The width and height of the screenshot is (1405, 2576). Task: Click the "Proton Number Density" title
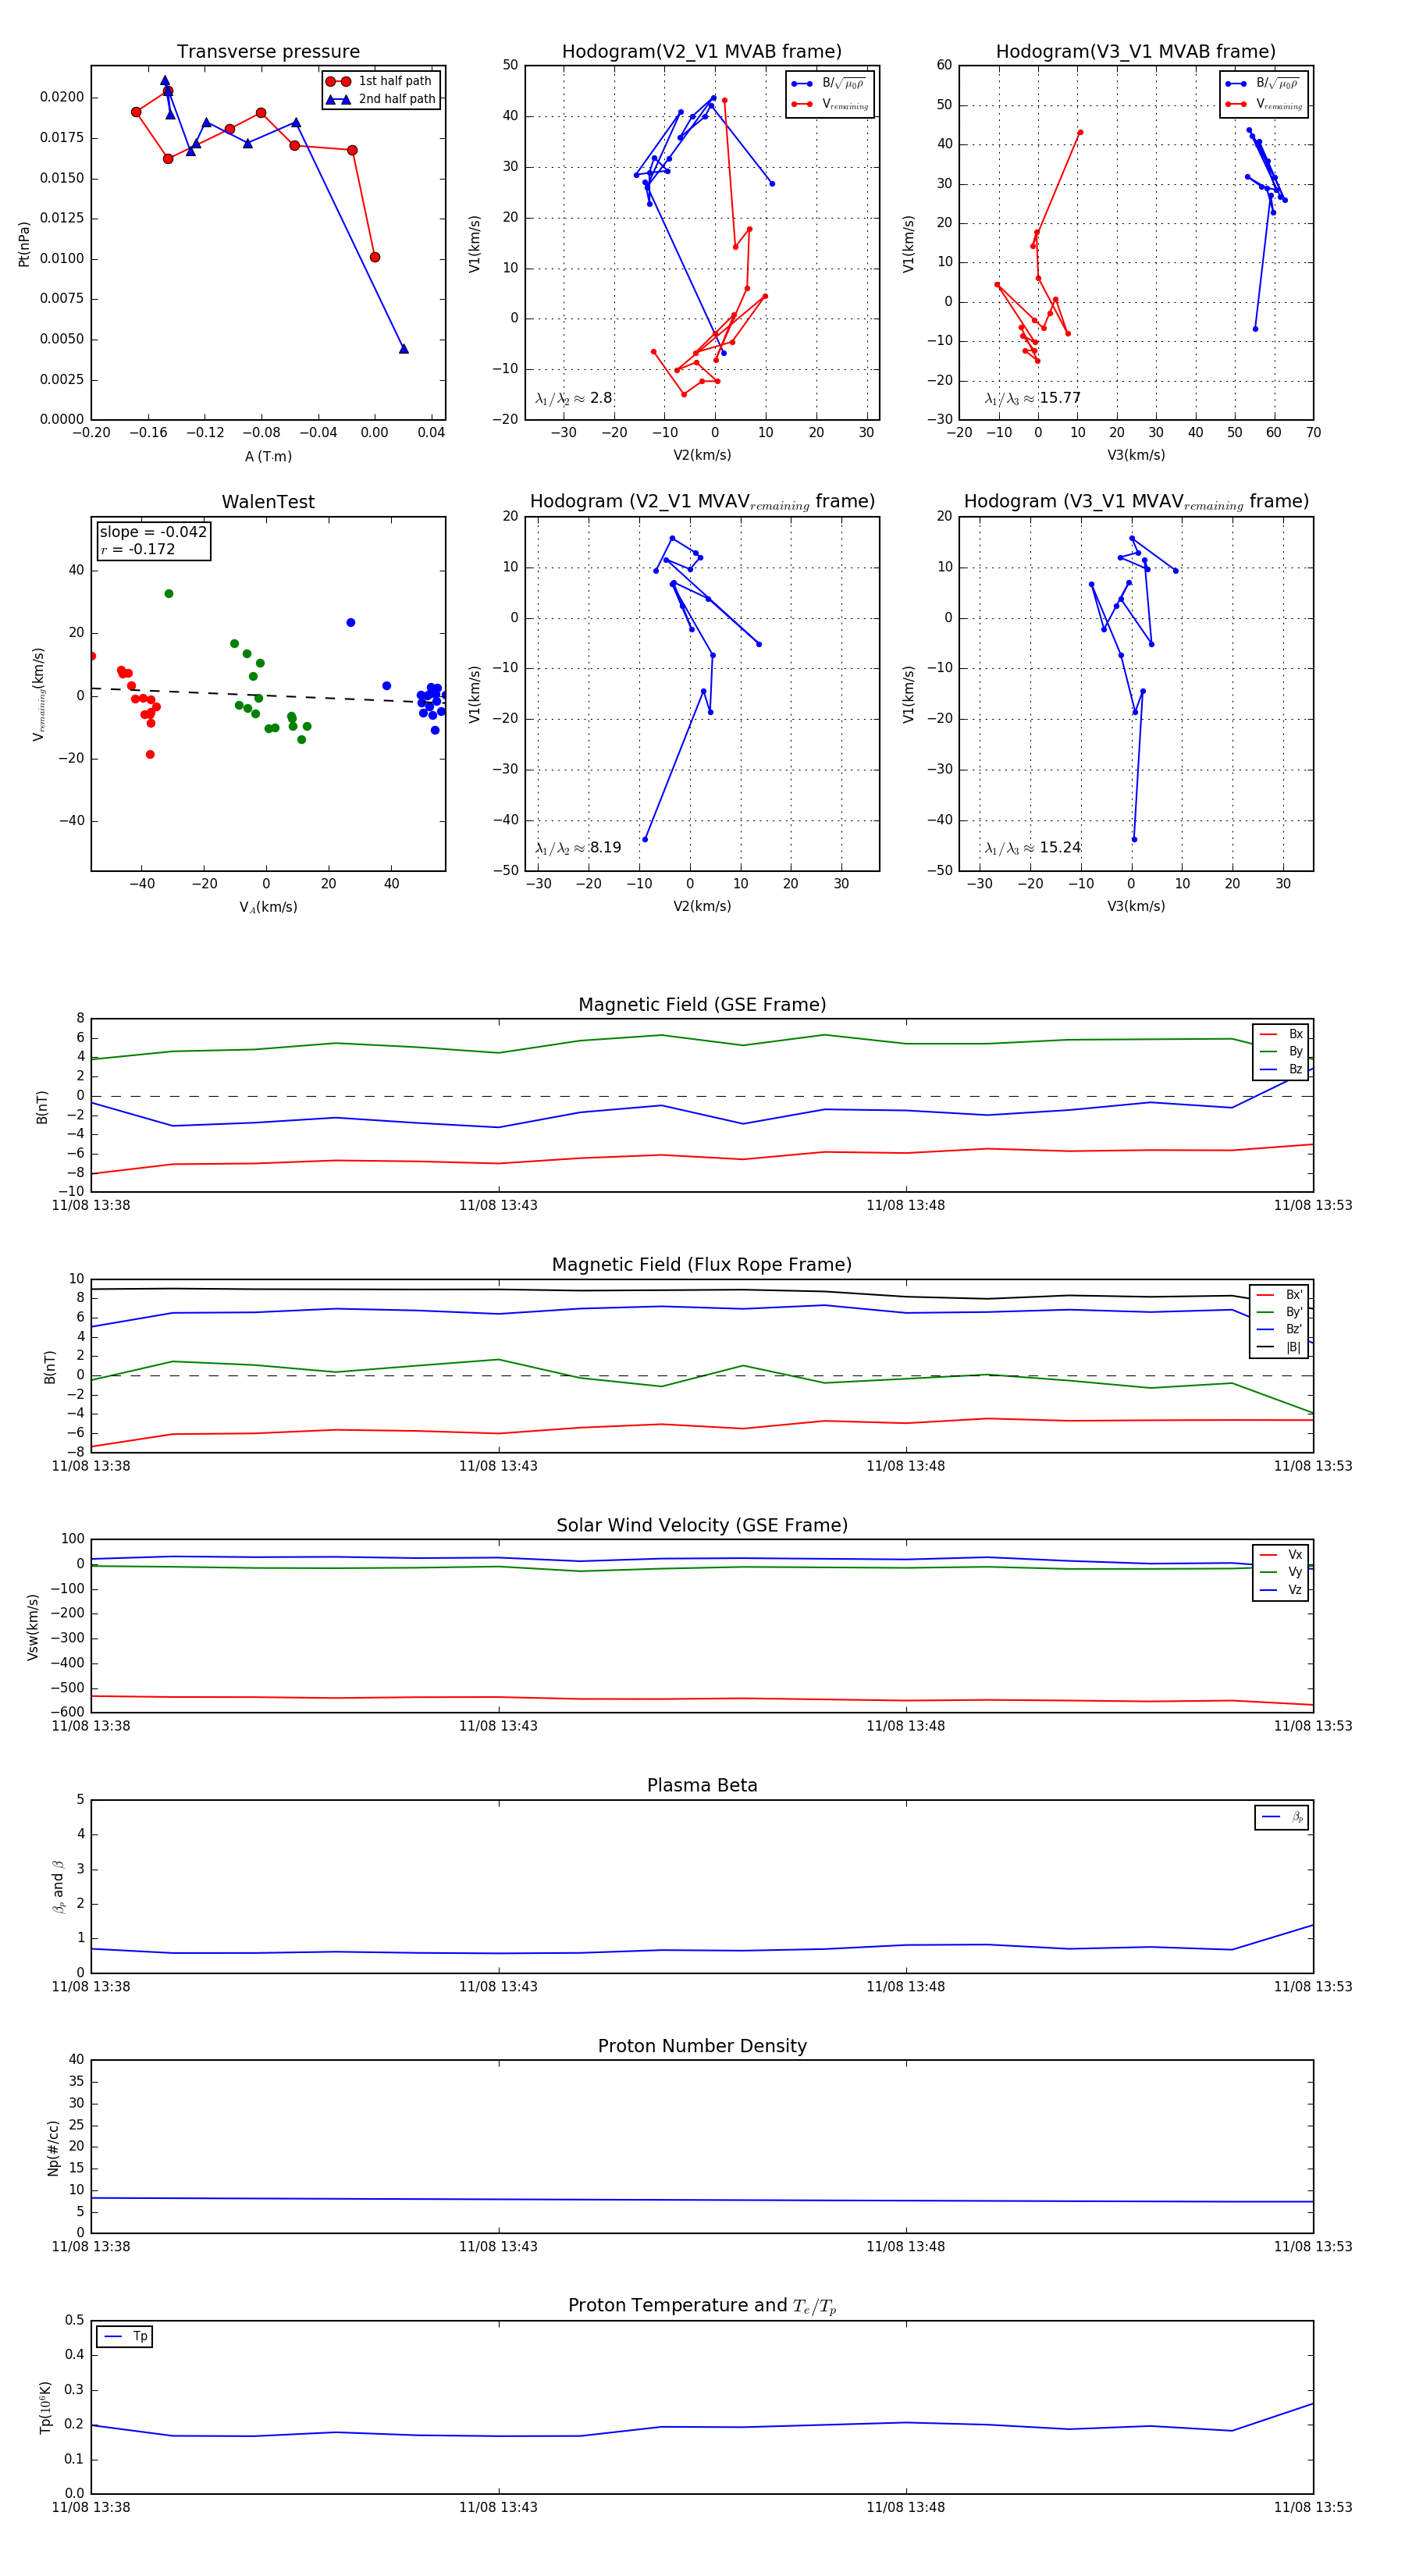(702, 2046)
